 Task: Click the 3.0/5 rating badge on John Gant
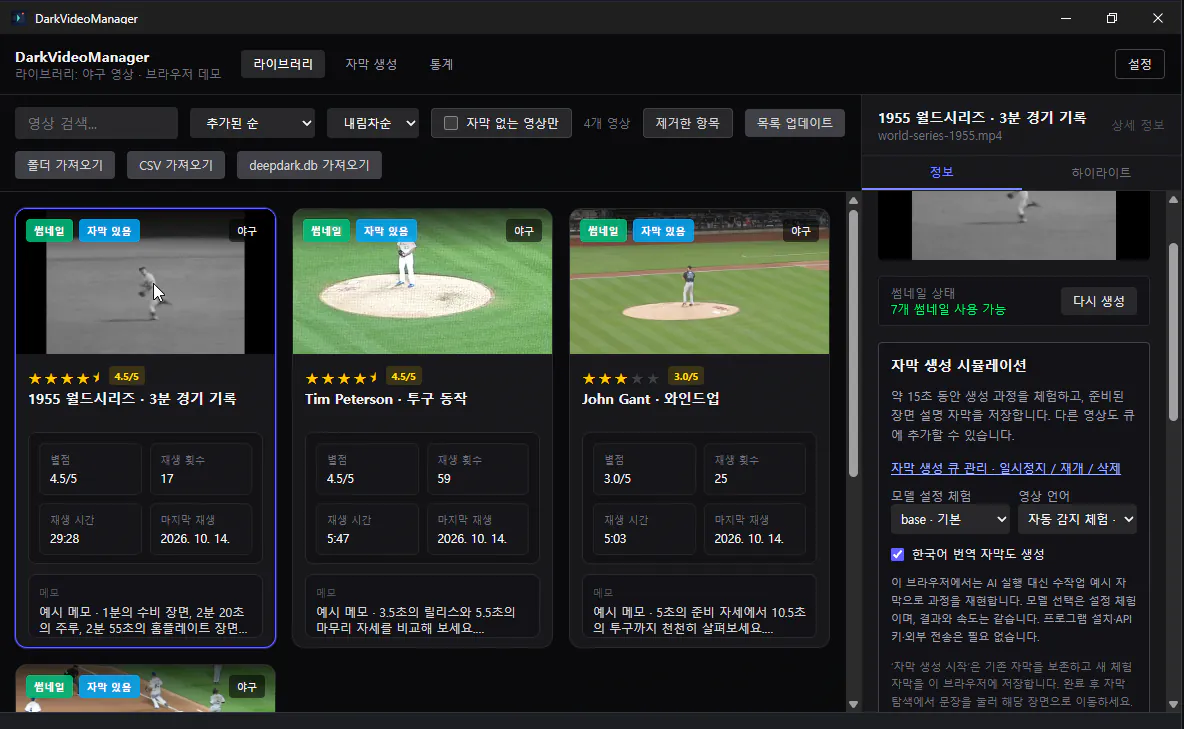pos(686,376)
